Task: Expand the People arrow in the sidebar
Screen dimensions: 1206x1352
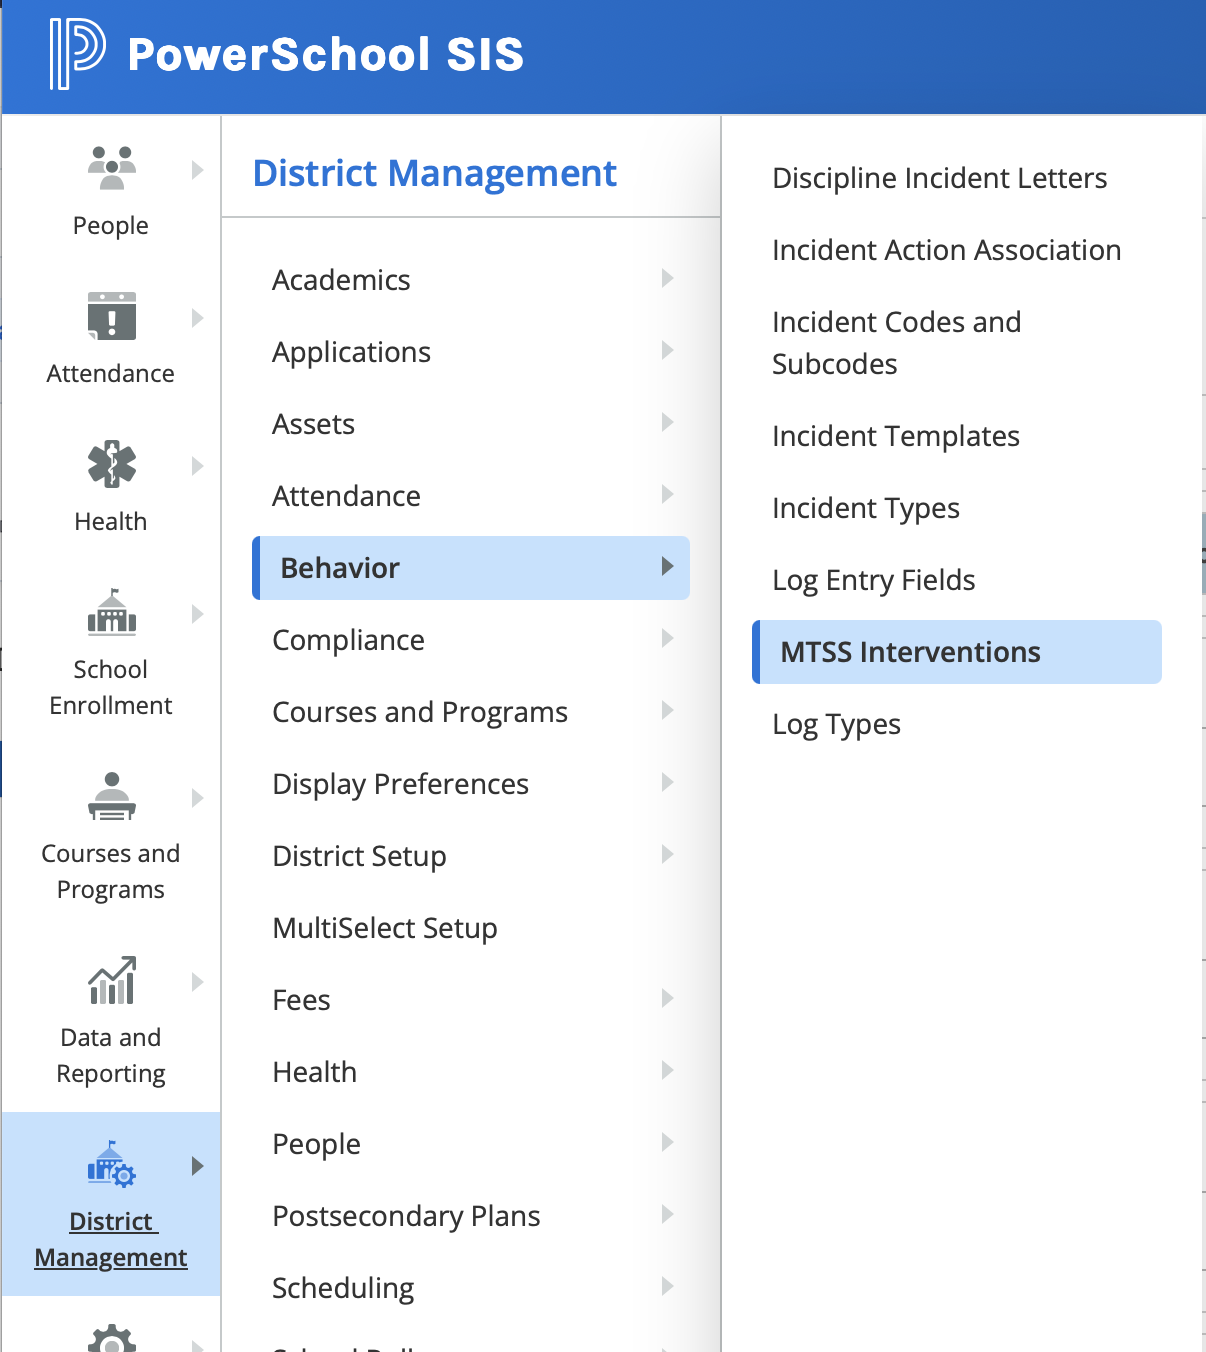Action: 197,169
